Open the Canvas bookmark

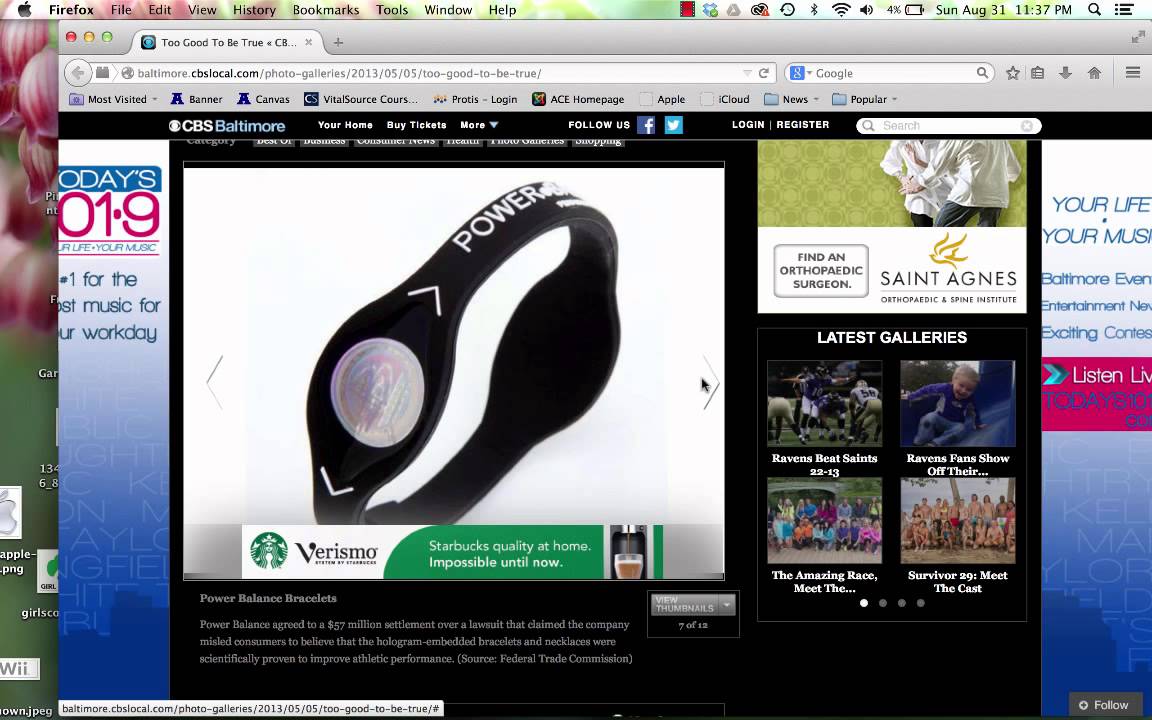pos(263,99)
